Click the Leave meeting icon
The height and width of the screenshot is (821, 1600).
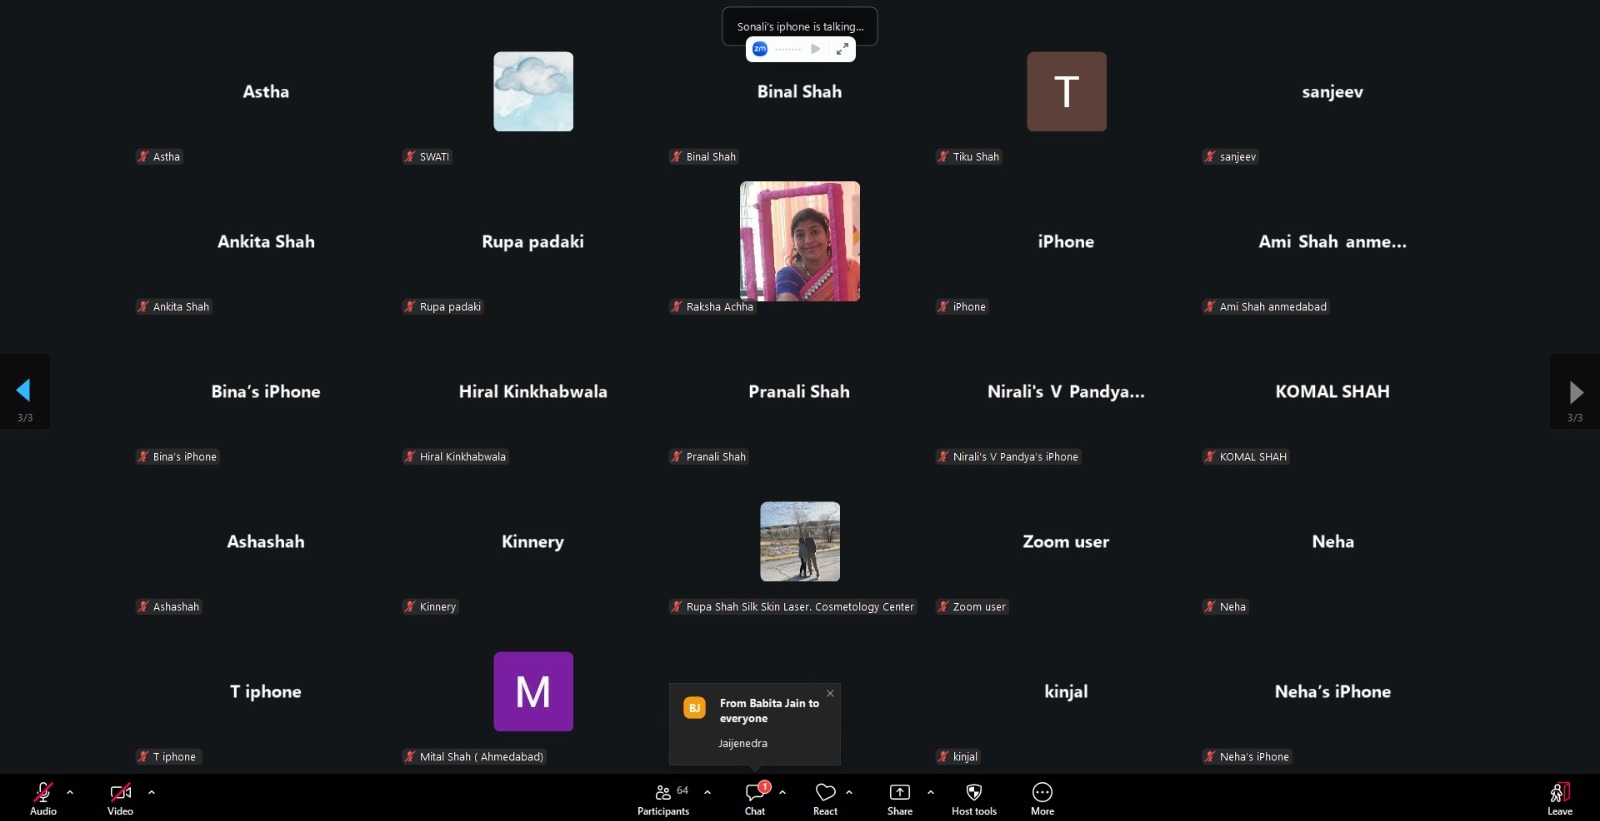1559,797
